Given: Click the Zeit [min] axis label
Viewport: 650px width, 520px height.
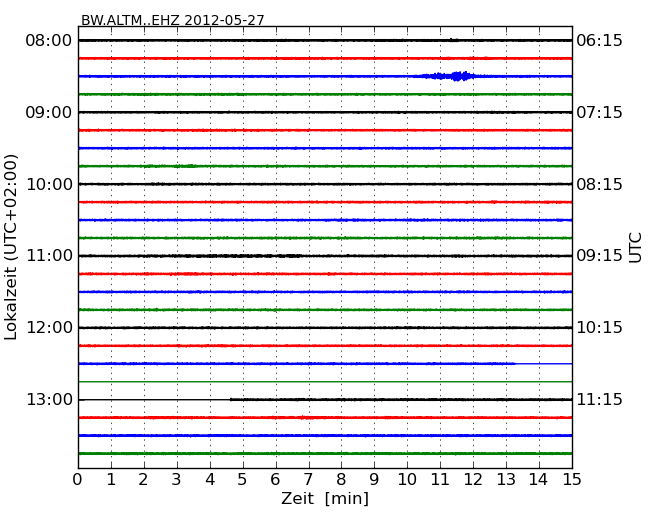Looking at the screenshot, I should pos(325,498).
